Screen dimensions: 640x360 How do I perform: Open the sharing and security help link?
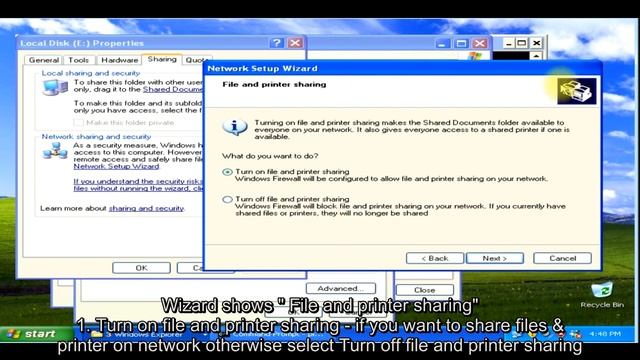click(x=146, y=209)
